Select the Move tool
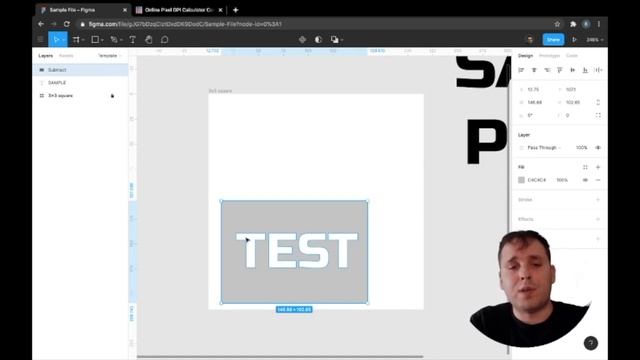Image resolution: width=640 pixels, height=360 pixels. click(56, 40)
